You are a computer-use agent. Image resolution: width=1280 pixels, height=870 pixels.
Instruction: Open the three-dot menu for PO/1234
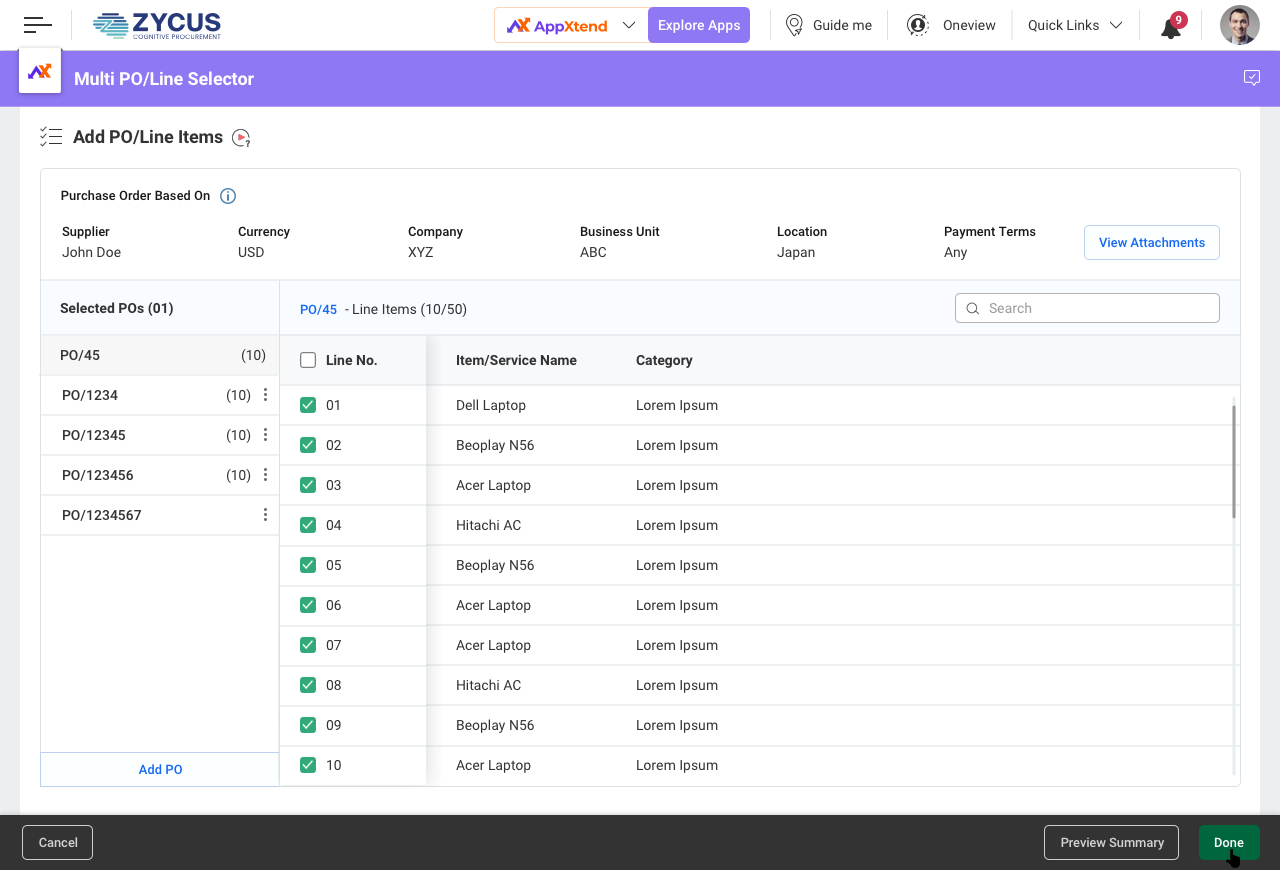click(265, 395)
